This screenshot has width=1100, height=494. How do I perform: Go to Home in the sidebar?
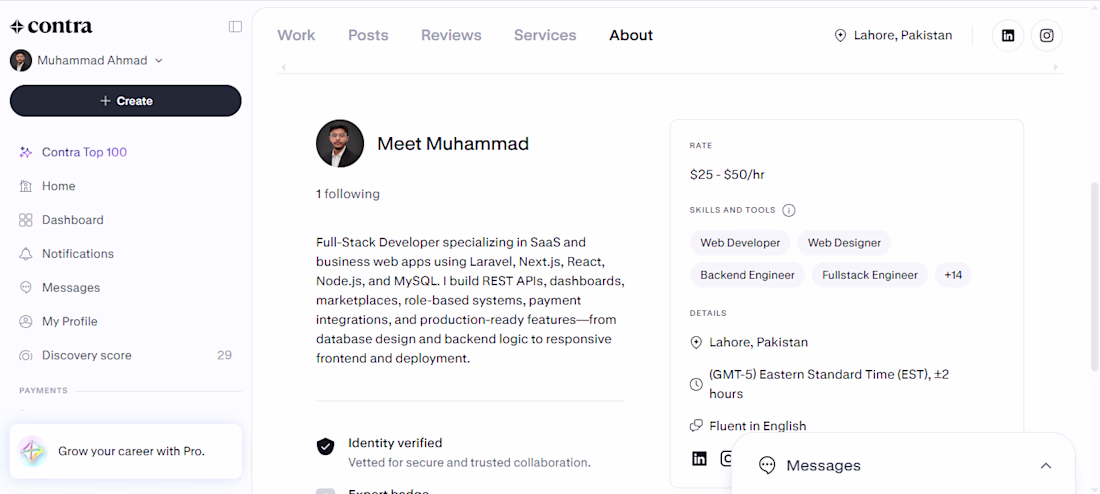point(58,186)
